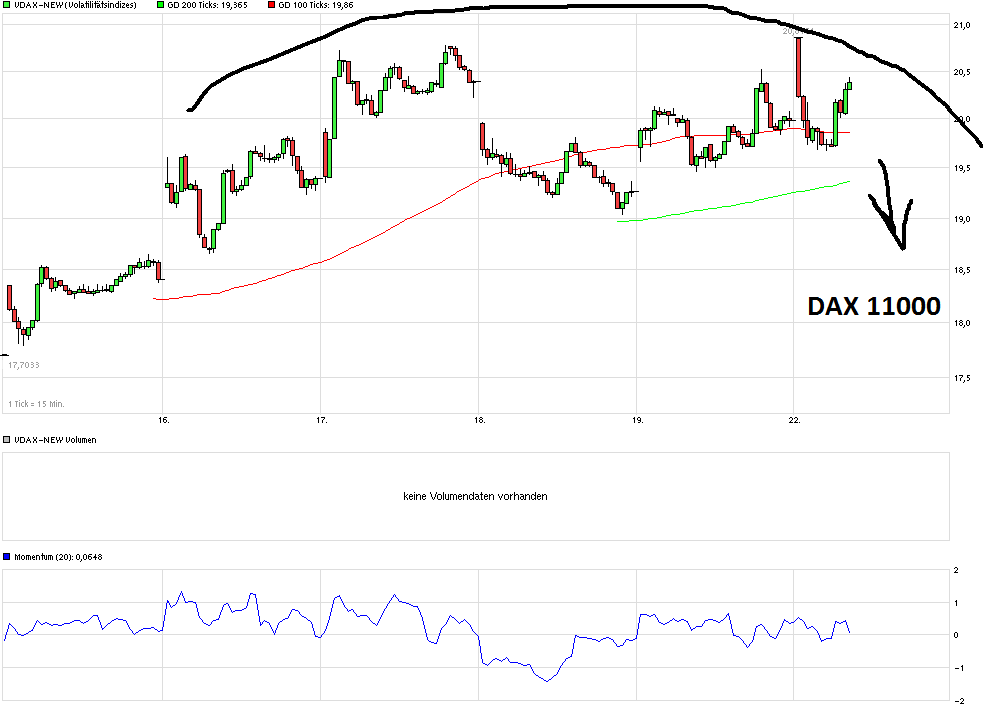The width and height of the screenshot is (990, 711).
Task: Click the gray VDAX-NEW Volumen legend swatch
Action: 7,439
